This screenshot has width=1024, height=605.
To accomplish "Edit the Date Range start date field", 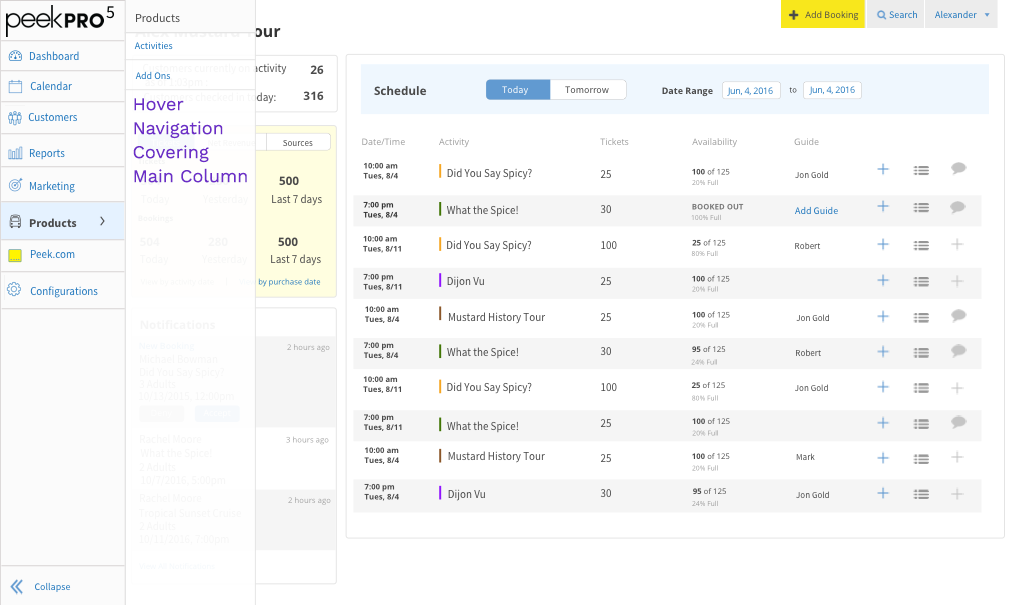I will [750, 91].
